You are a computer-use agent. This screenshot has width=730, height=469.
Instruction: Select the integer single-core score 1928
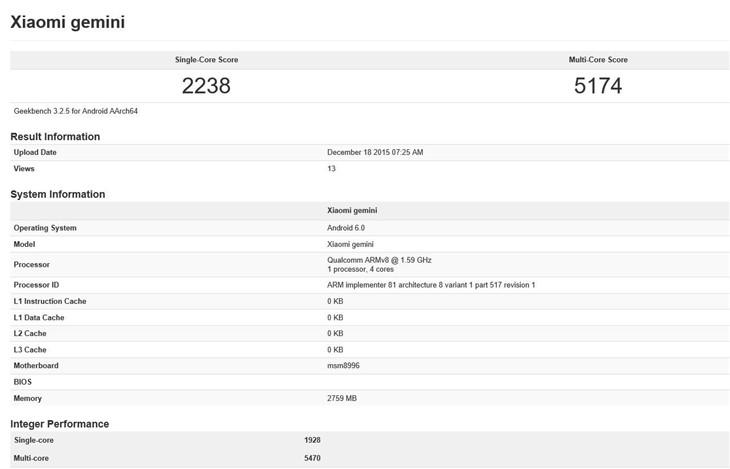(x=312, y=440)
